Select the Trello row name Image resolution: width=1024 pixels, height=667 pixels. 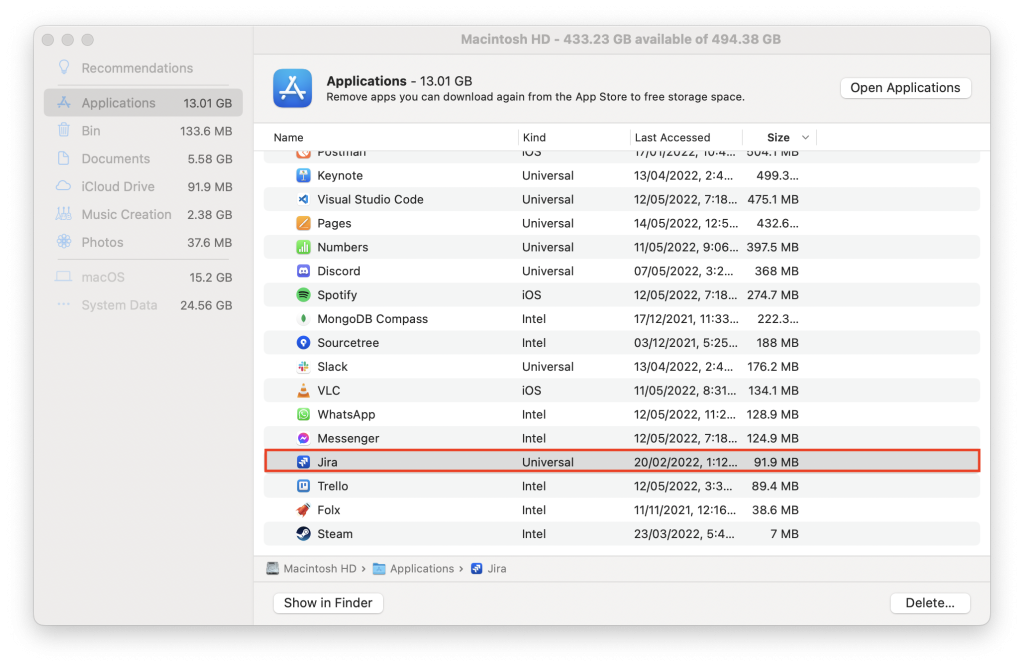[x=332, y=486]
